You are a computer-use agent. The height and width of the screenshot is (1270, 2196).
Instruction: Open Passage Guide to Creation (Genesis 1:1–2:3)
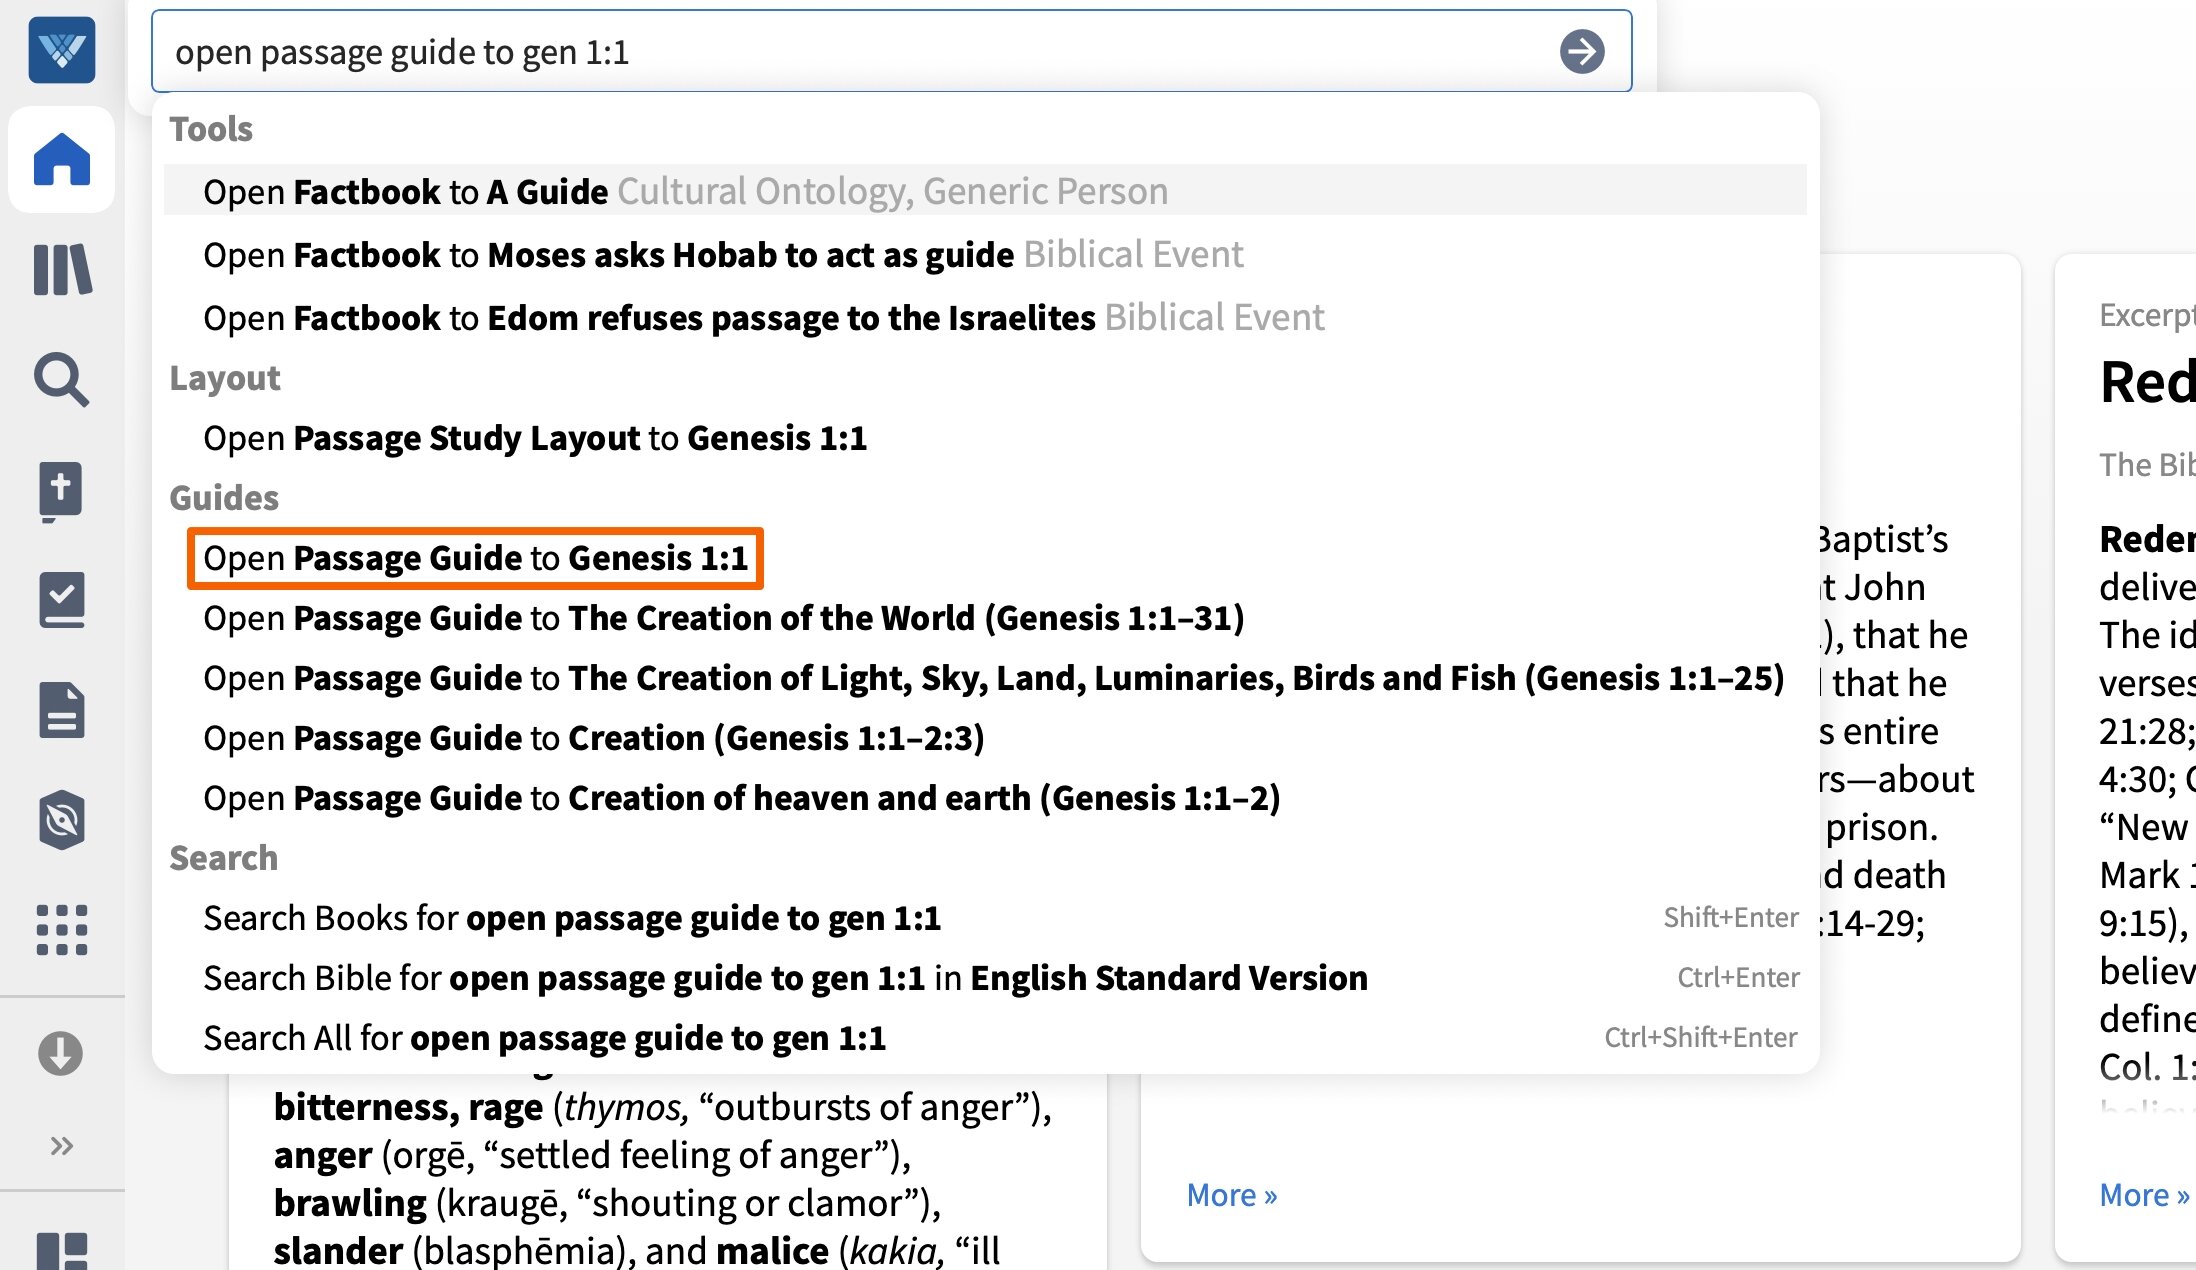594,737
